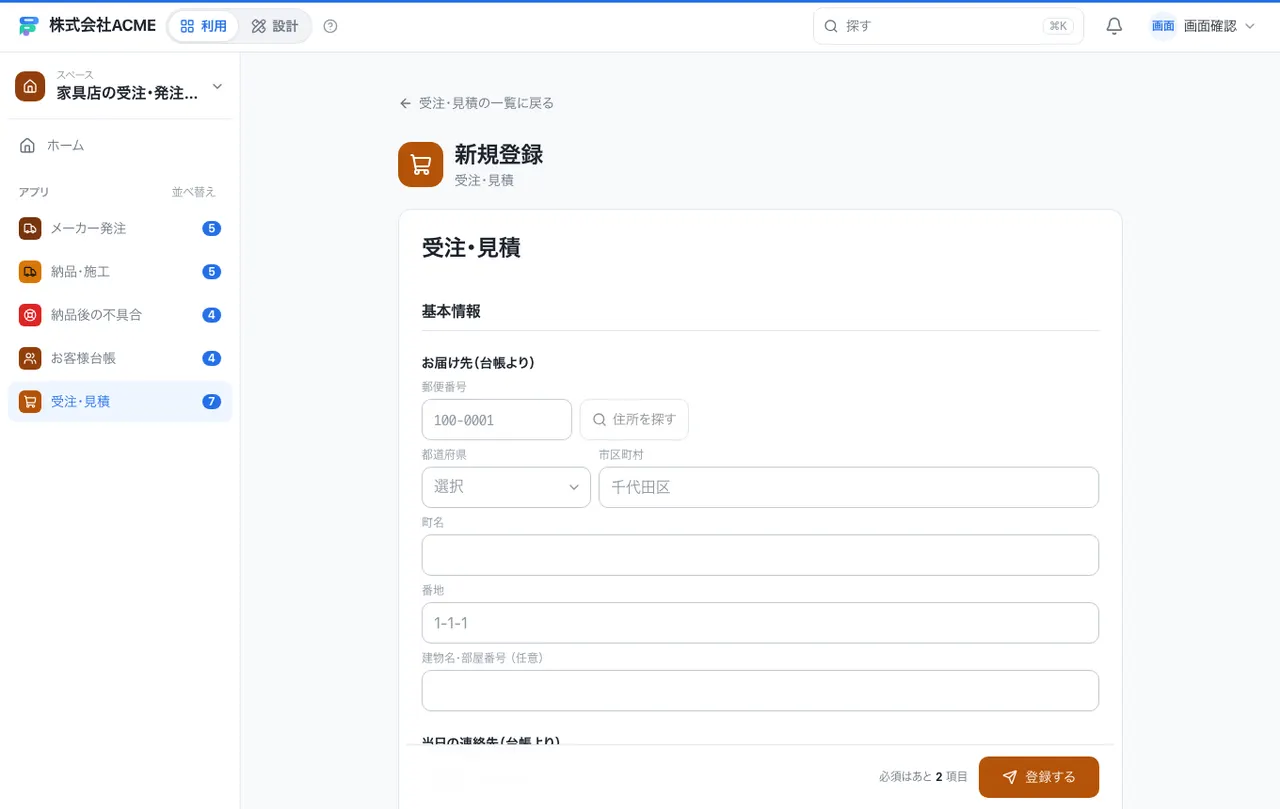
Task: Click the 町名 input field
Action: (x=760, y=555)
